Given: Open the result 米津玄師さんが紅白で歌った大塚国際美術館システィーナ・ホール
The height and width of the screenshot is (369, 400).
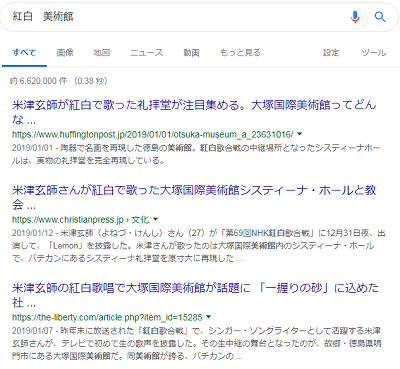Looking at the screenshot, I should (x=194, y=197).
